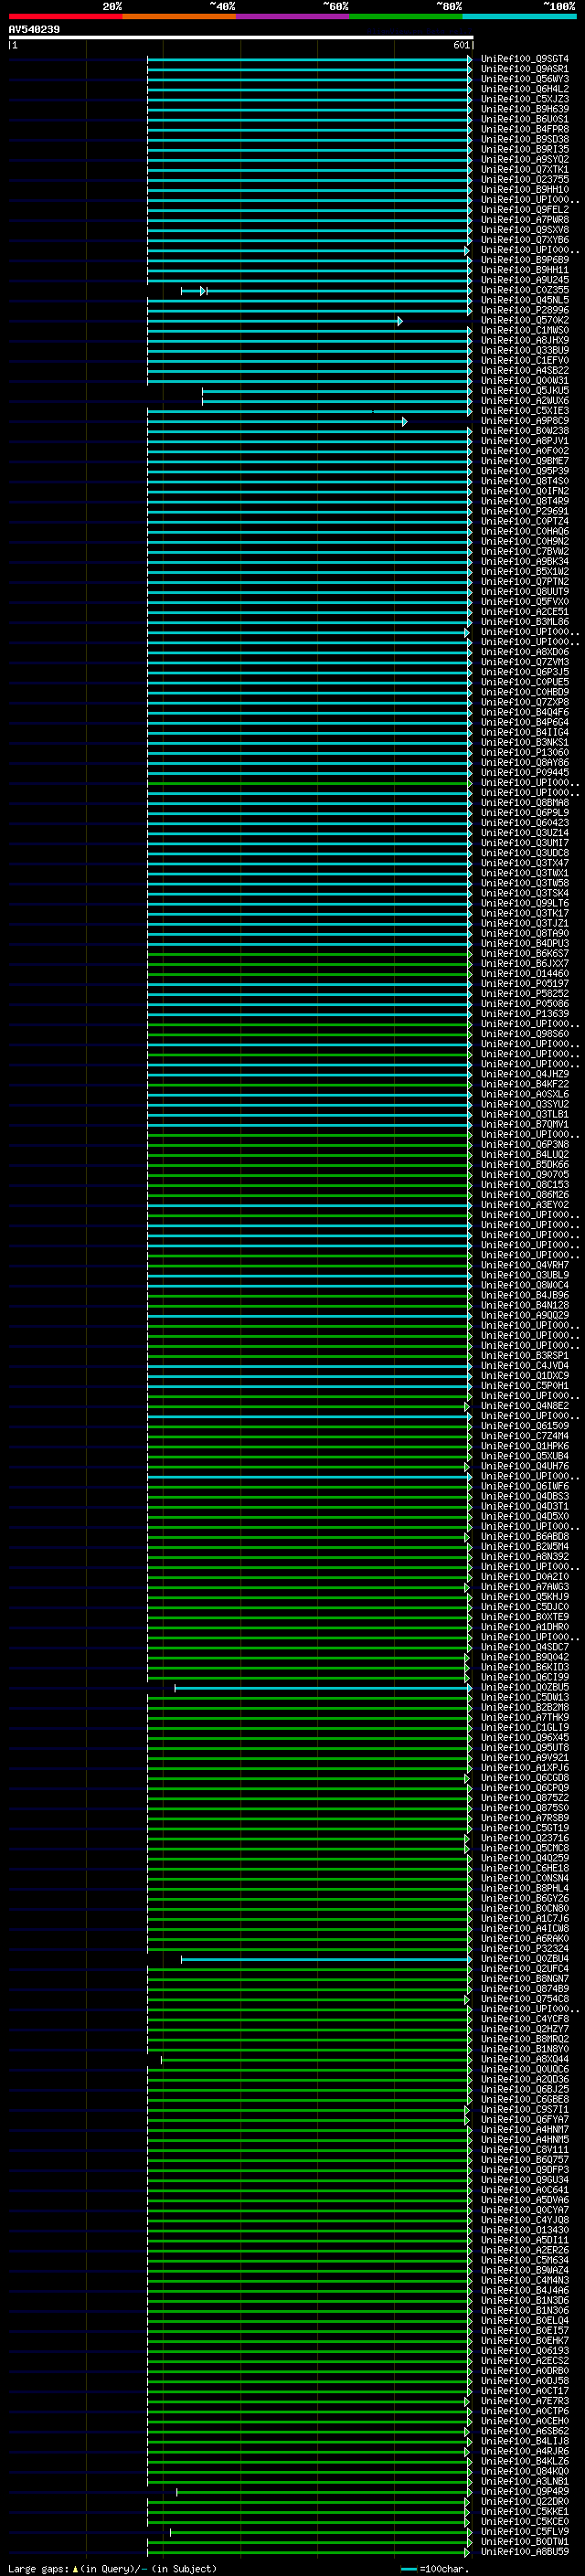Select hit label UniRef100_O23755
Screen dimensions: 585x2576
[x=524, y=180]
